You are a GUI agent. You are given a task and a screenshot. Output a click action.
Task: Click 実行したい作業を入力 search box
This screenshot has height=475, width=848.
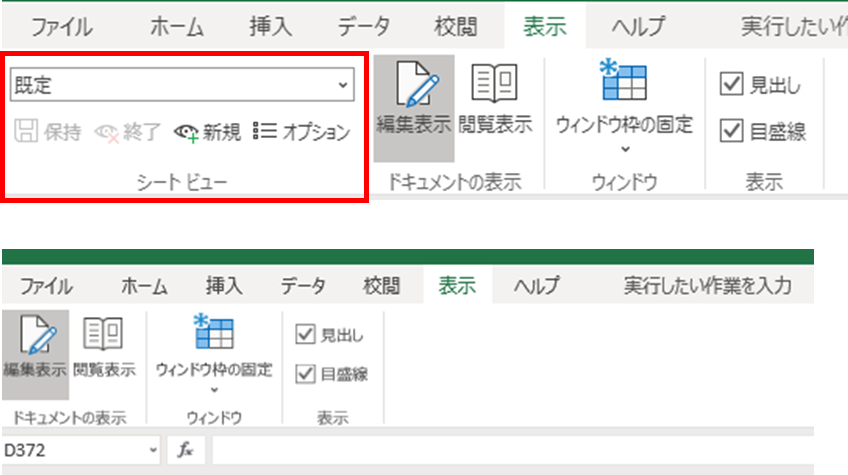(x=707, y=286)
